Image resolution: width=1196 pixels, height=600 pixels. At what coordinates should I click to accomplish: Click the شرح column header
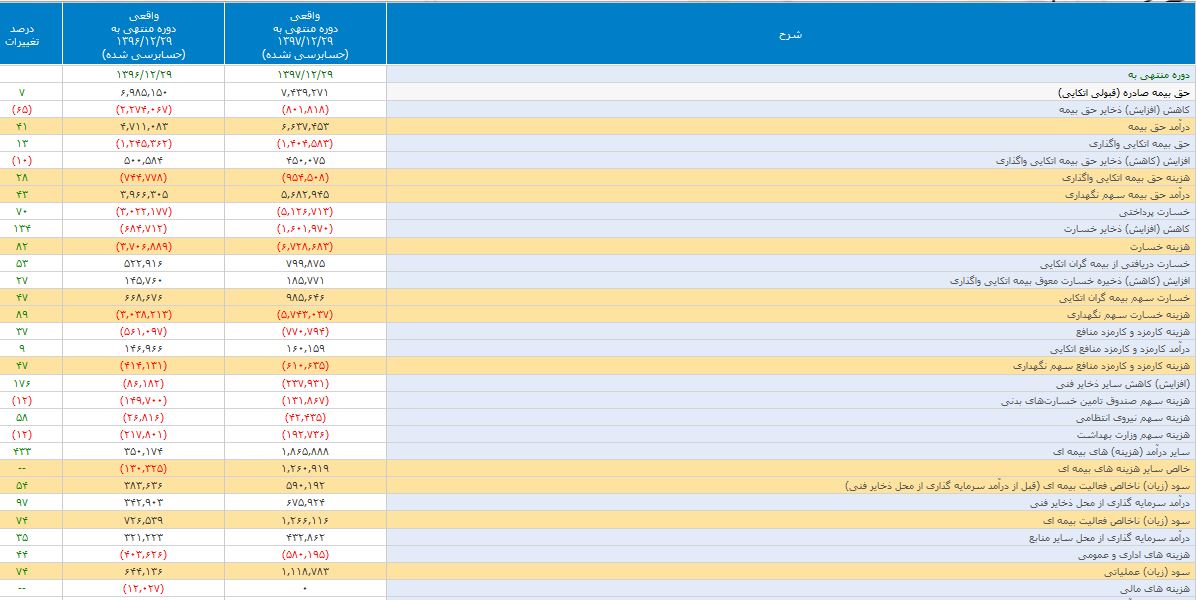coord(790,35)
